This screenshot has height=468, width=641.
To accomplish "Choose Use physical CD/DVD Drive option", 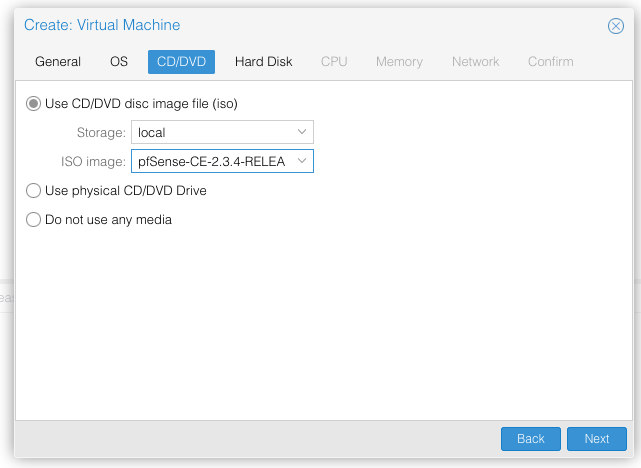I will [34, 191].
